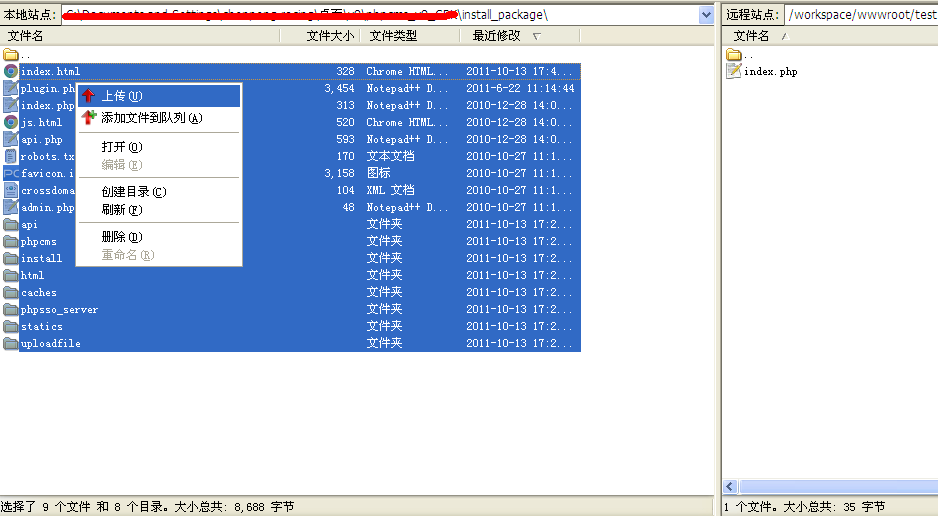Sort local files by 最近修改 column
This screenshot has width=938, height=516.
pyautogui.click(x=497, y=36)
